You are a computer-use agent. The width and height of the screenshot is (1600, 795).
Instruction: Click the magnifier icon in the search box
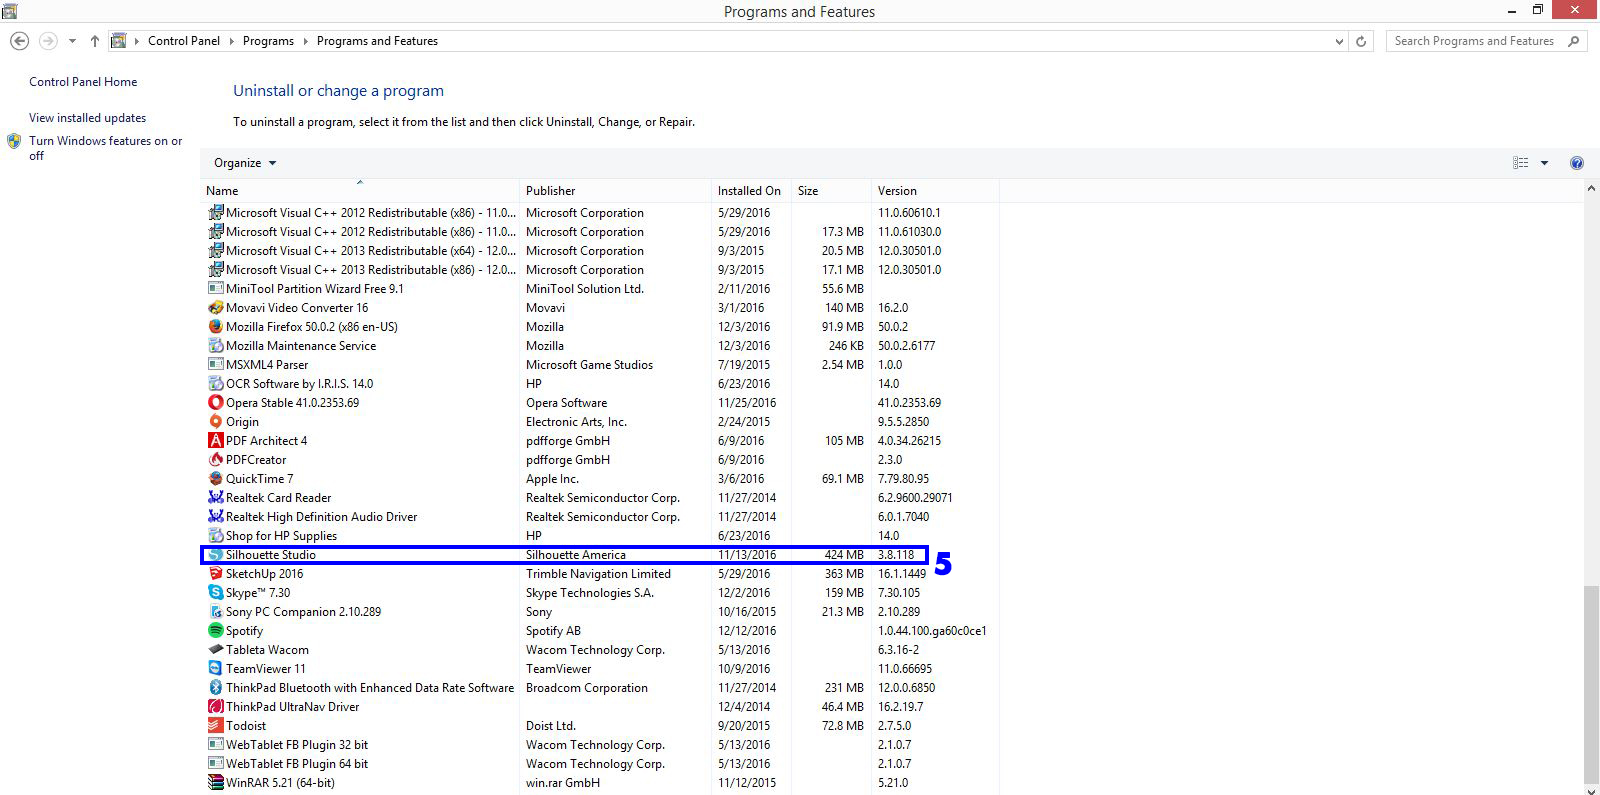point(1574,41)
